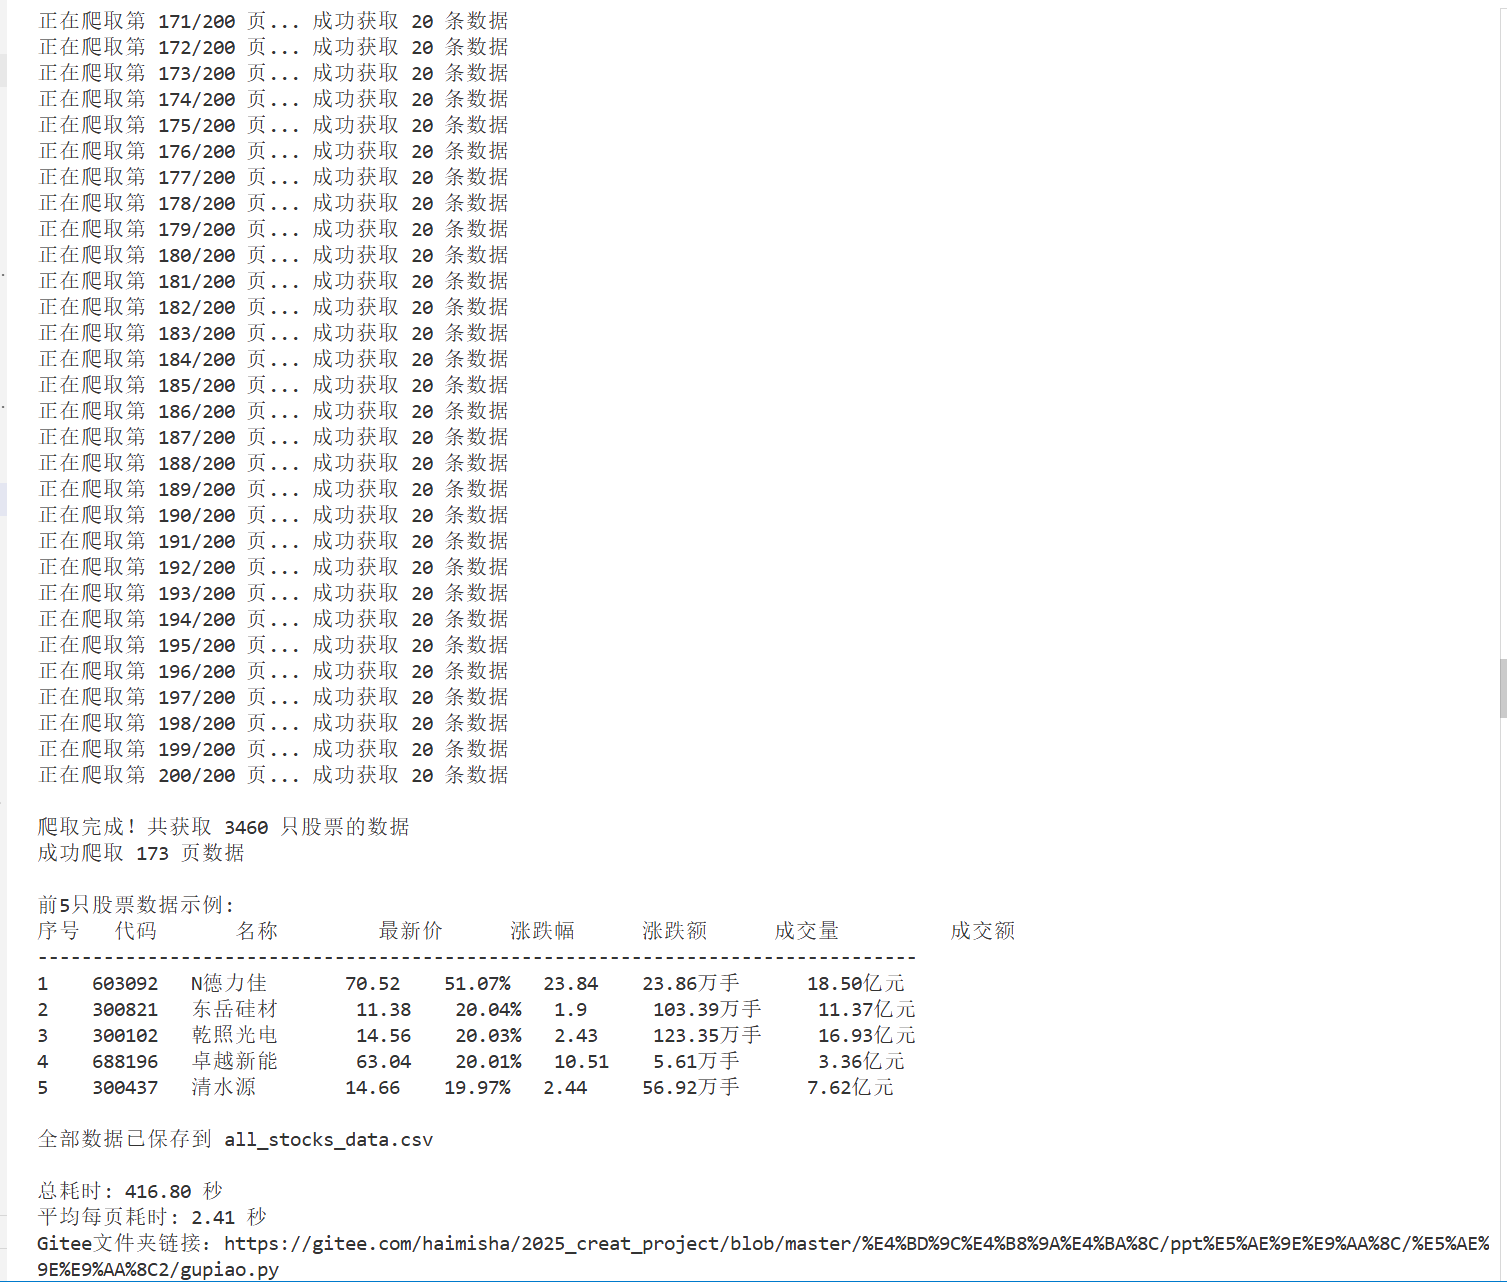Click the line for page 200/200
The height and width of the screenshot is (1282, 1507).
coord(273,775)
